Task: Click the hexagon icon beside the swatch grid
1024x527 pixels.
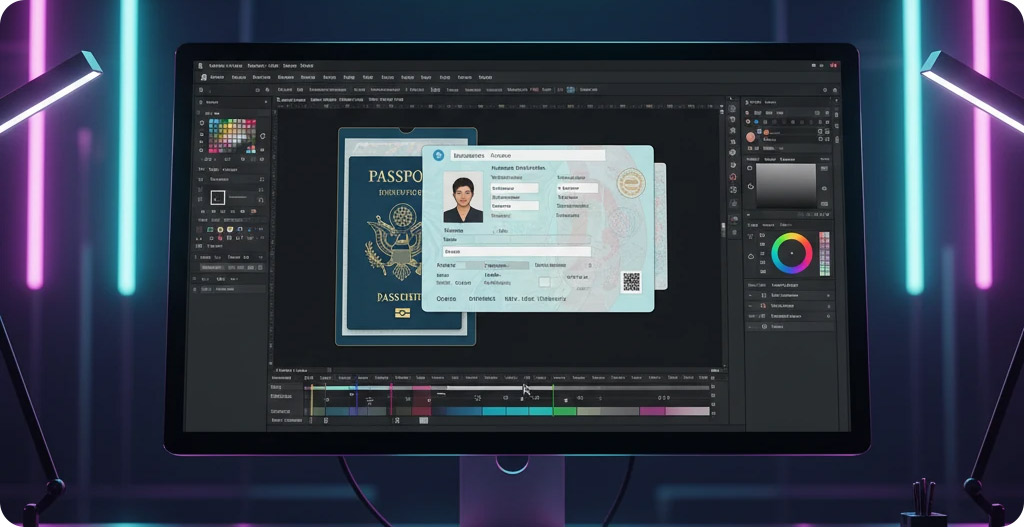Action: pyautogui.click(x=202, y=123)
